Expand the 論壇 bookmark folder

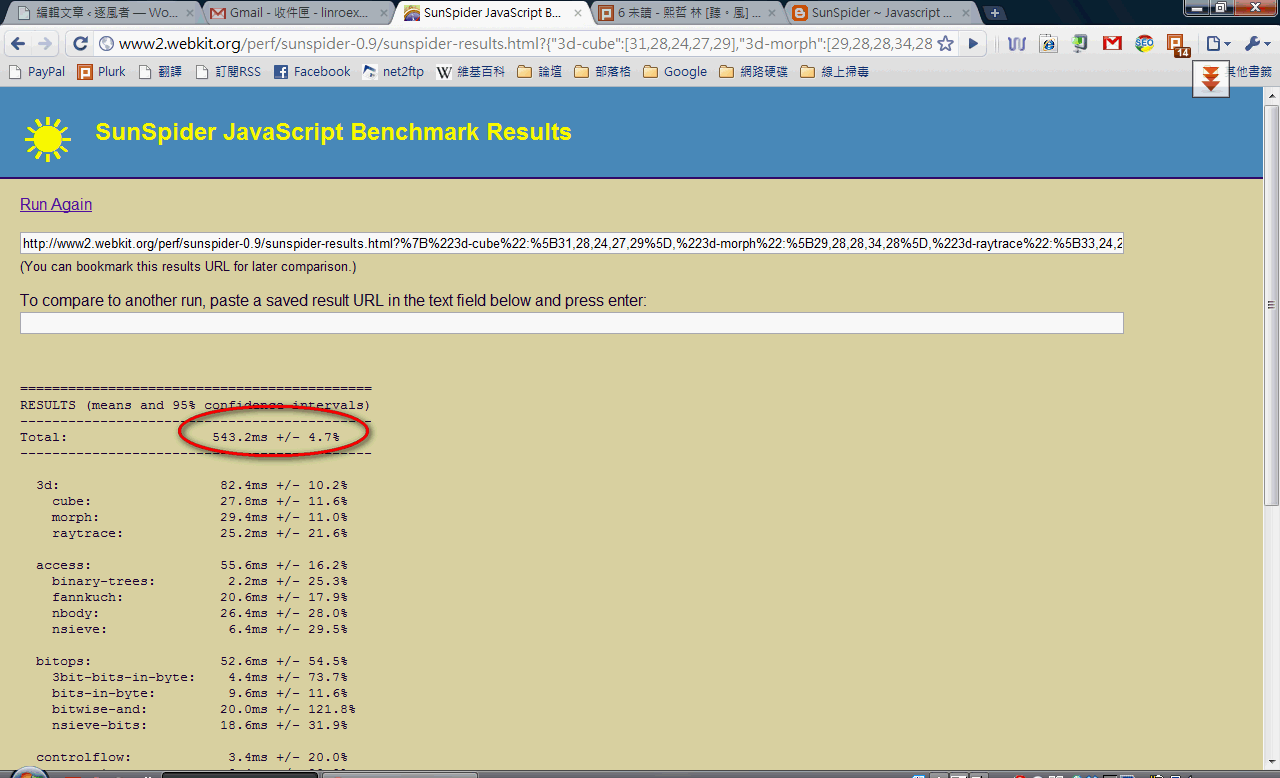(x=540, y=72)
